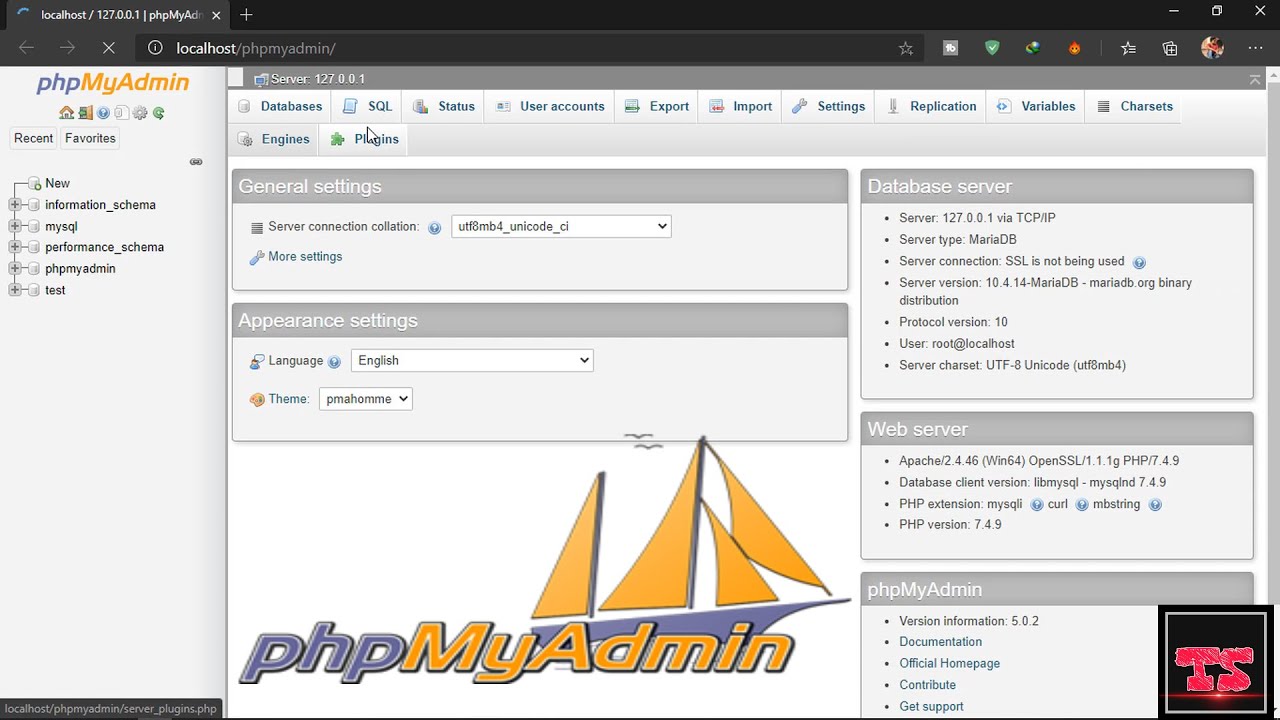Open the Get support link
The height and width of the screenshot is (720, 1280).
[x=931, y=706]
